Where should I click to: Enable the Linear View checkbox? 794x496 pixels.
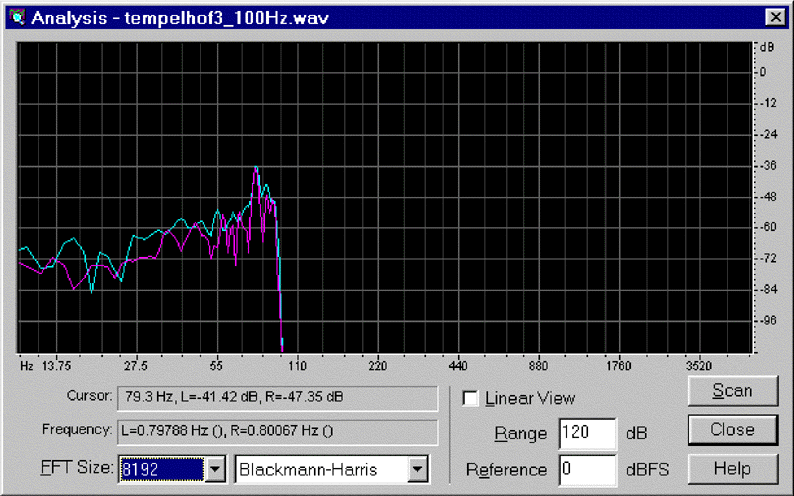pyautogui.click(x=470, y=399)
